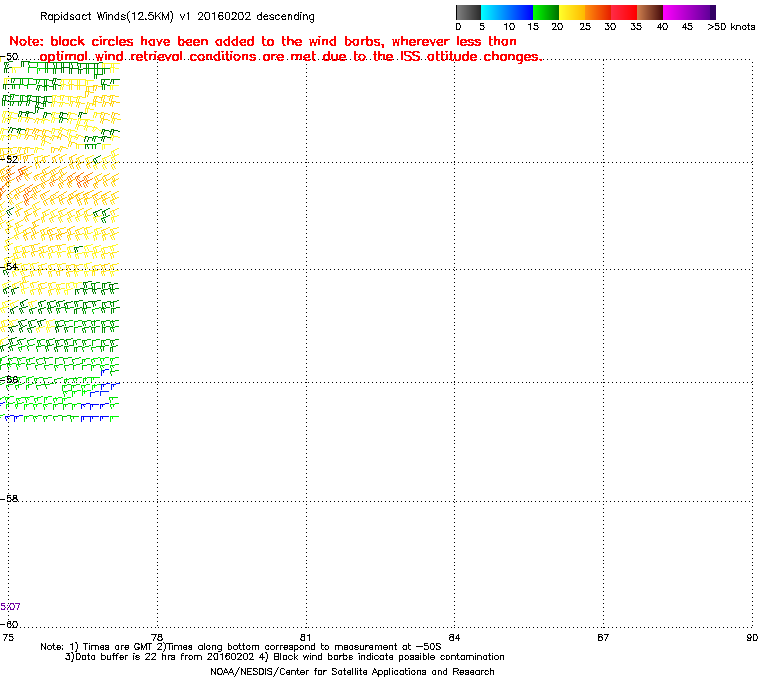Click the colorbar tick label '0'
The height and width of the screenshot is (688, 760).
click(459, 27)
